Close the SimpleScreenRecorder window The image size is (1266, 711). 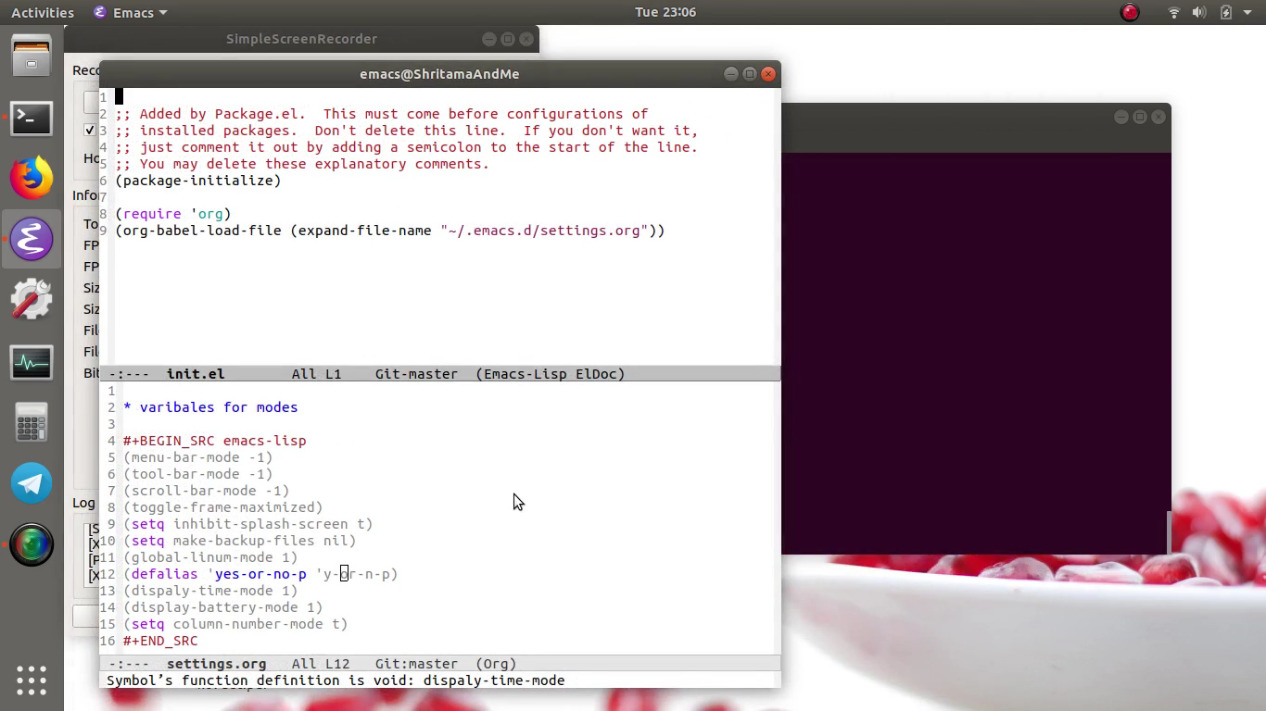point(527,39)
